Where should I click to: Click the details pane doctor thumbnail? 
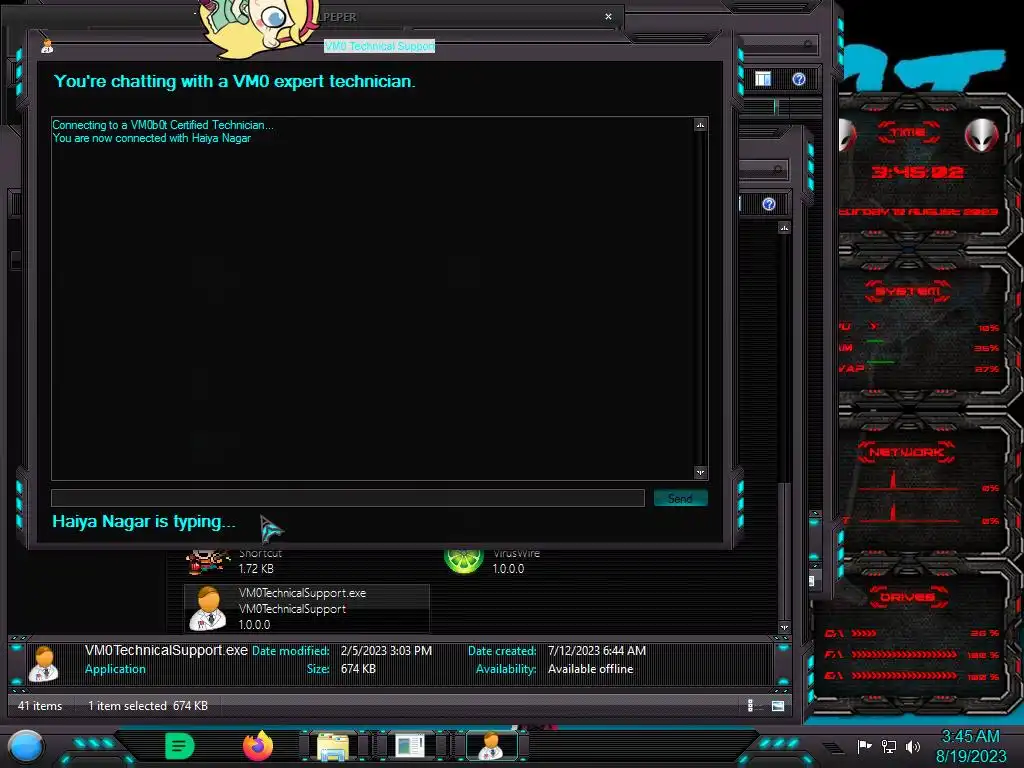tap(44, 663)
